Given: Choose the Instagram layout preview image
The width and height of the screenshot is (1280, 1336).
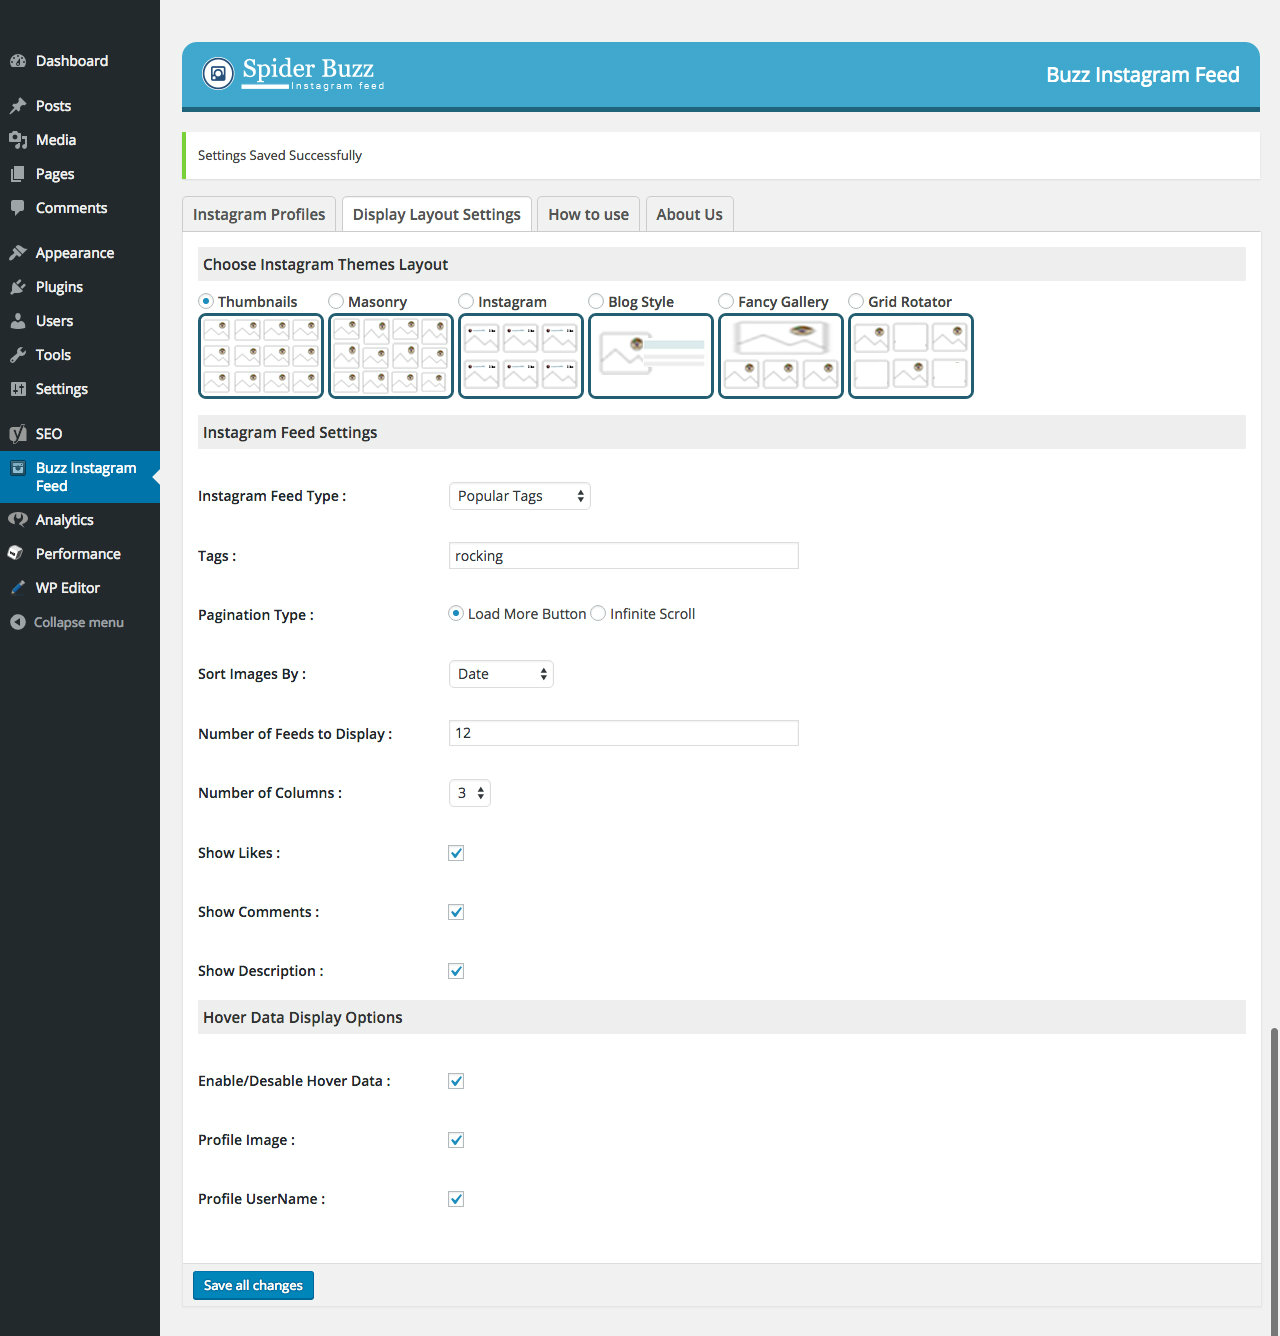Looking at the screenshot, I should click(521, 356).
